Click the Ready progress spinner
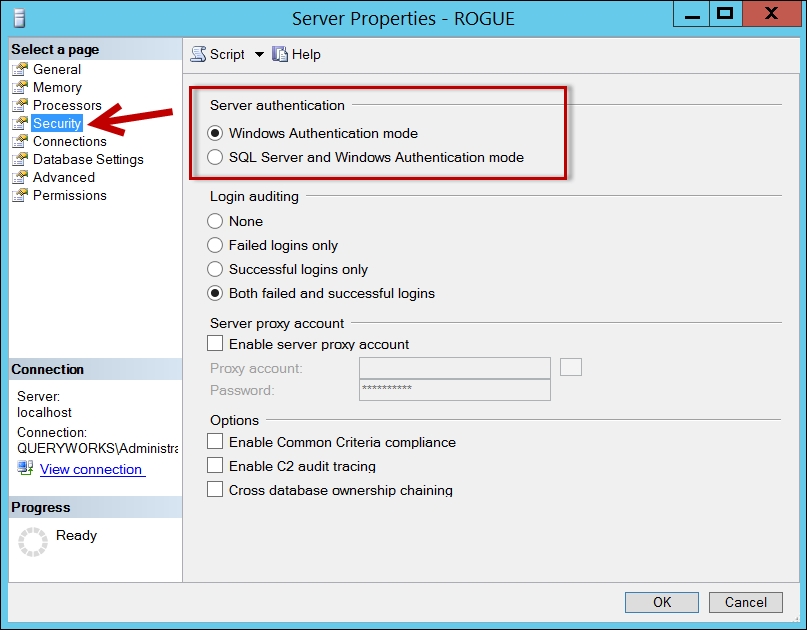Image resolution: width=807 pixels, height=630 pixels. click(x=33, y=541)
